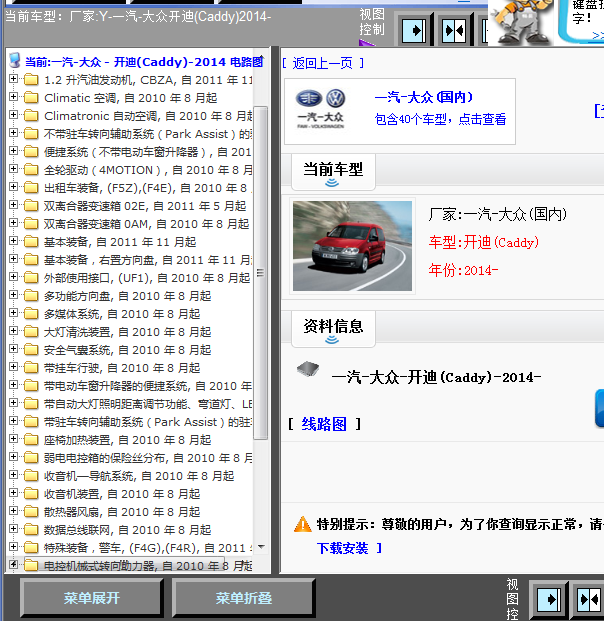This screenshot has height=621, width=604.
Task: Click the folder icon for 收音机装置
Action: [31, 493]
